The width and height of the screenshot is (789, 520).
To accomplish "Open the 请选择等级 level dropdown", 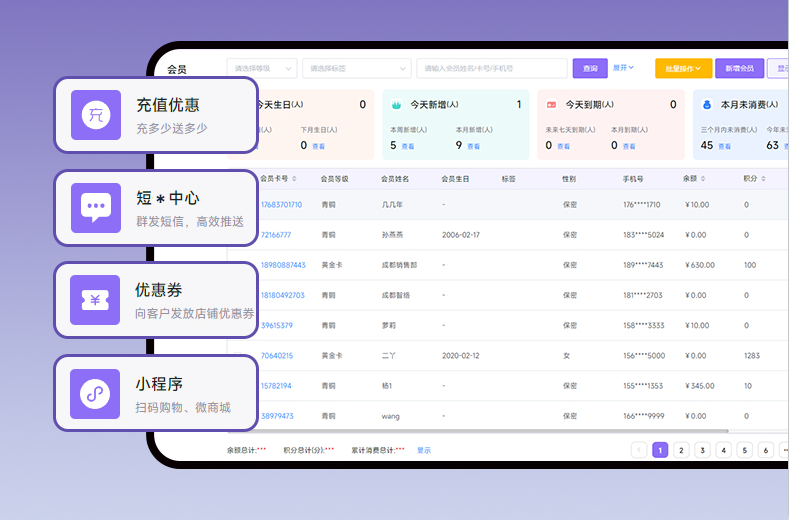I will (x=262, y=68).
